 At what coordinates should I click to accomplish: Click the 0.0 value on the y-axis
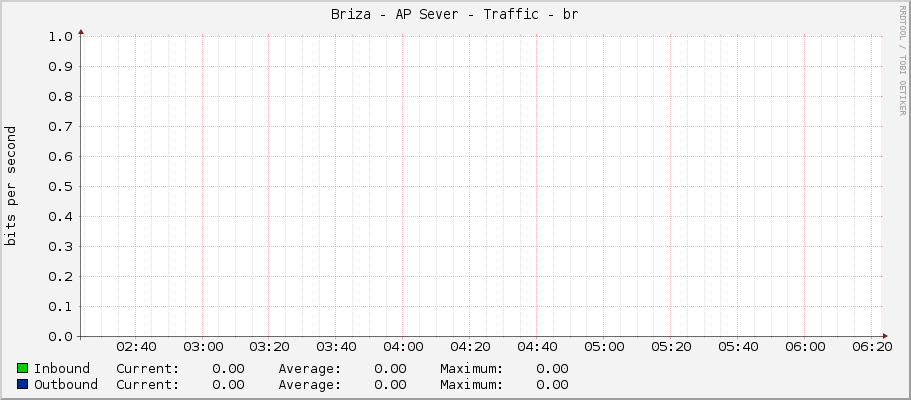[60, 337]
